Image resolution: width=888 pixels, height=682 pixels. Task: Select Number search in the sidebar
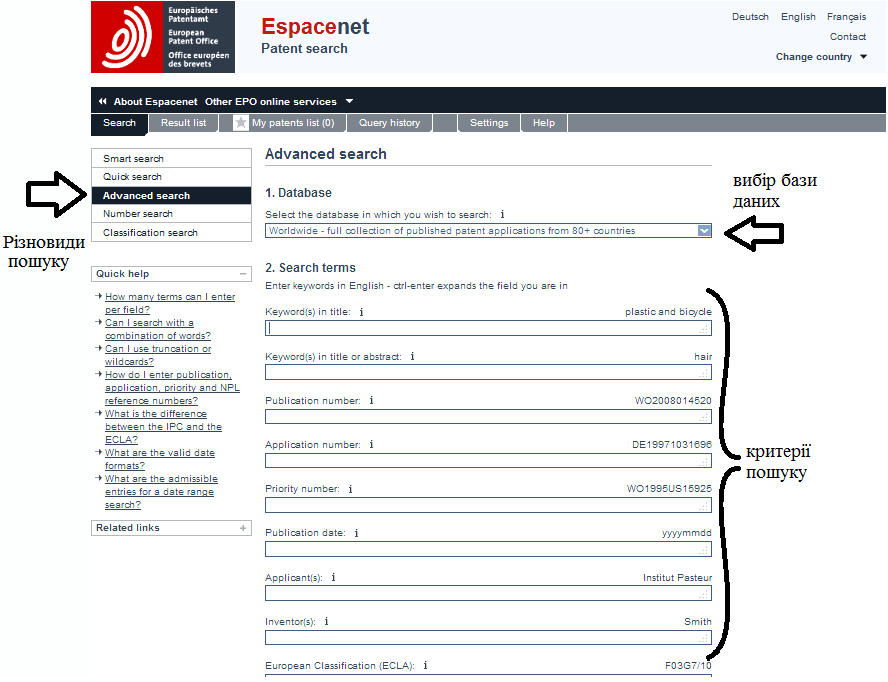171,214
